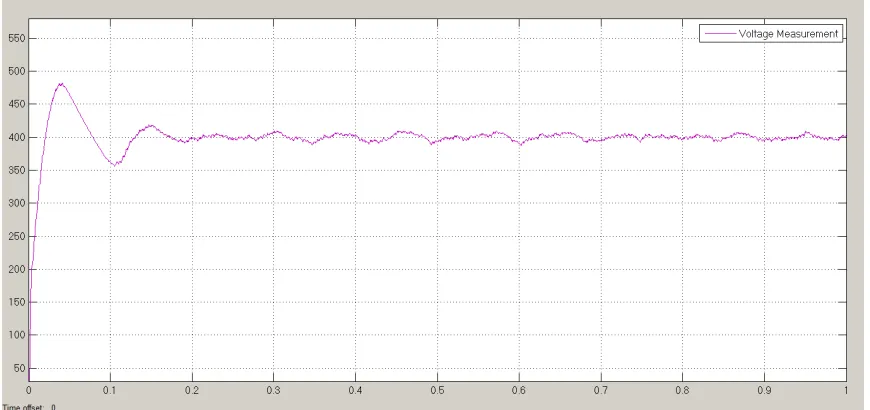Viewport: 870px width, 410px height.
Task: Click the voltage curve dip near 0.1
Action: [114, 164]
